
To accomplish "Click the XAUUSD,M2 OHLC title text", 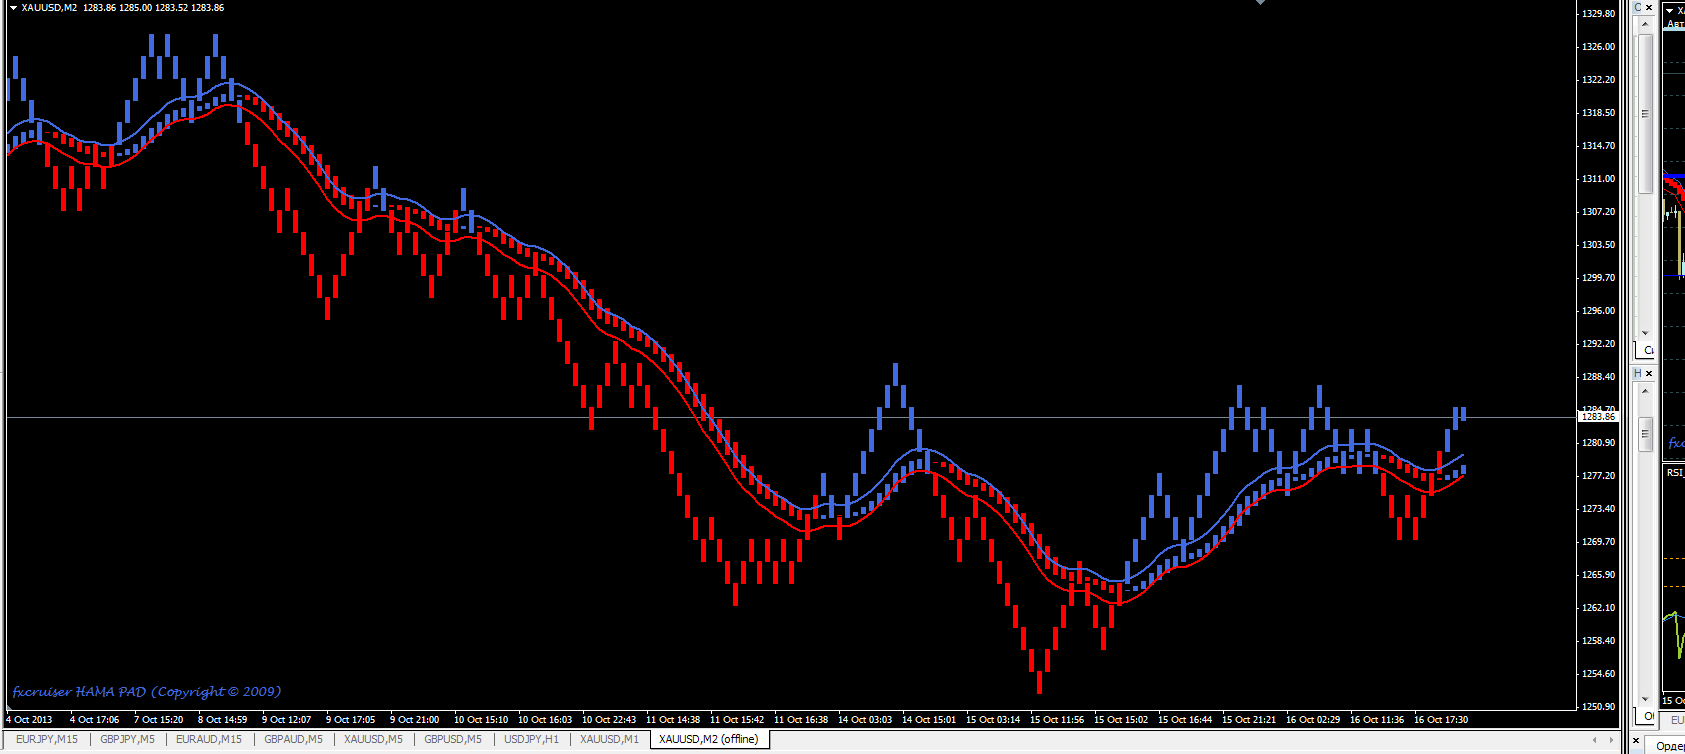I will tap(122, 7).
